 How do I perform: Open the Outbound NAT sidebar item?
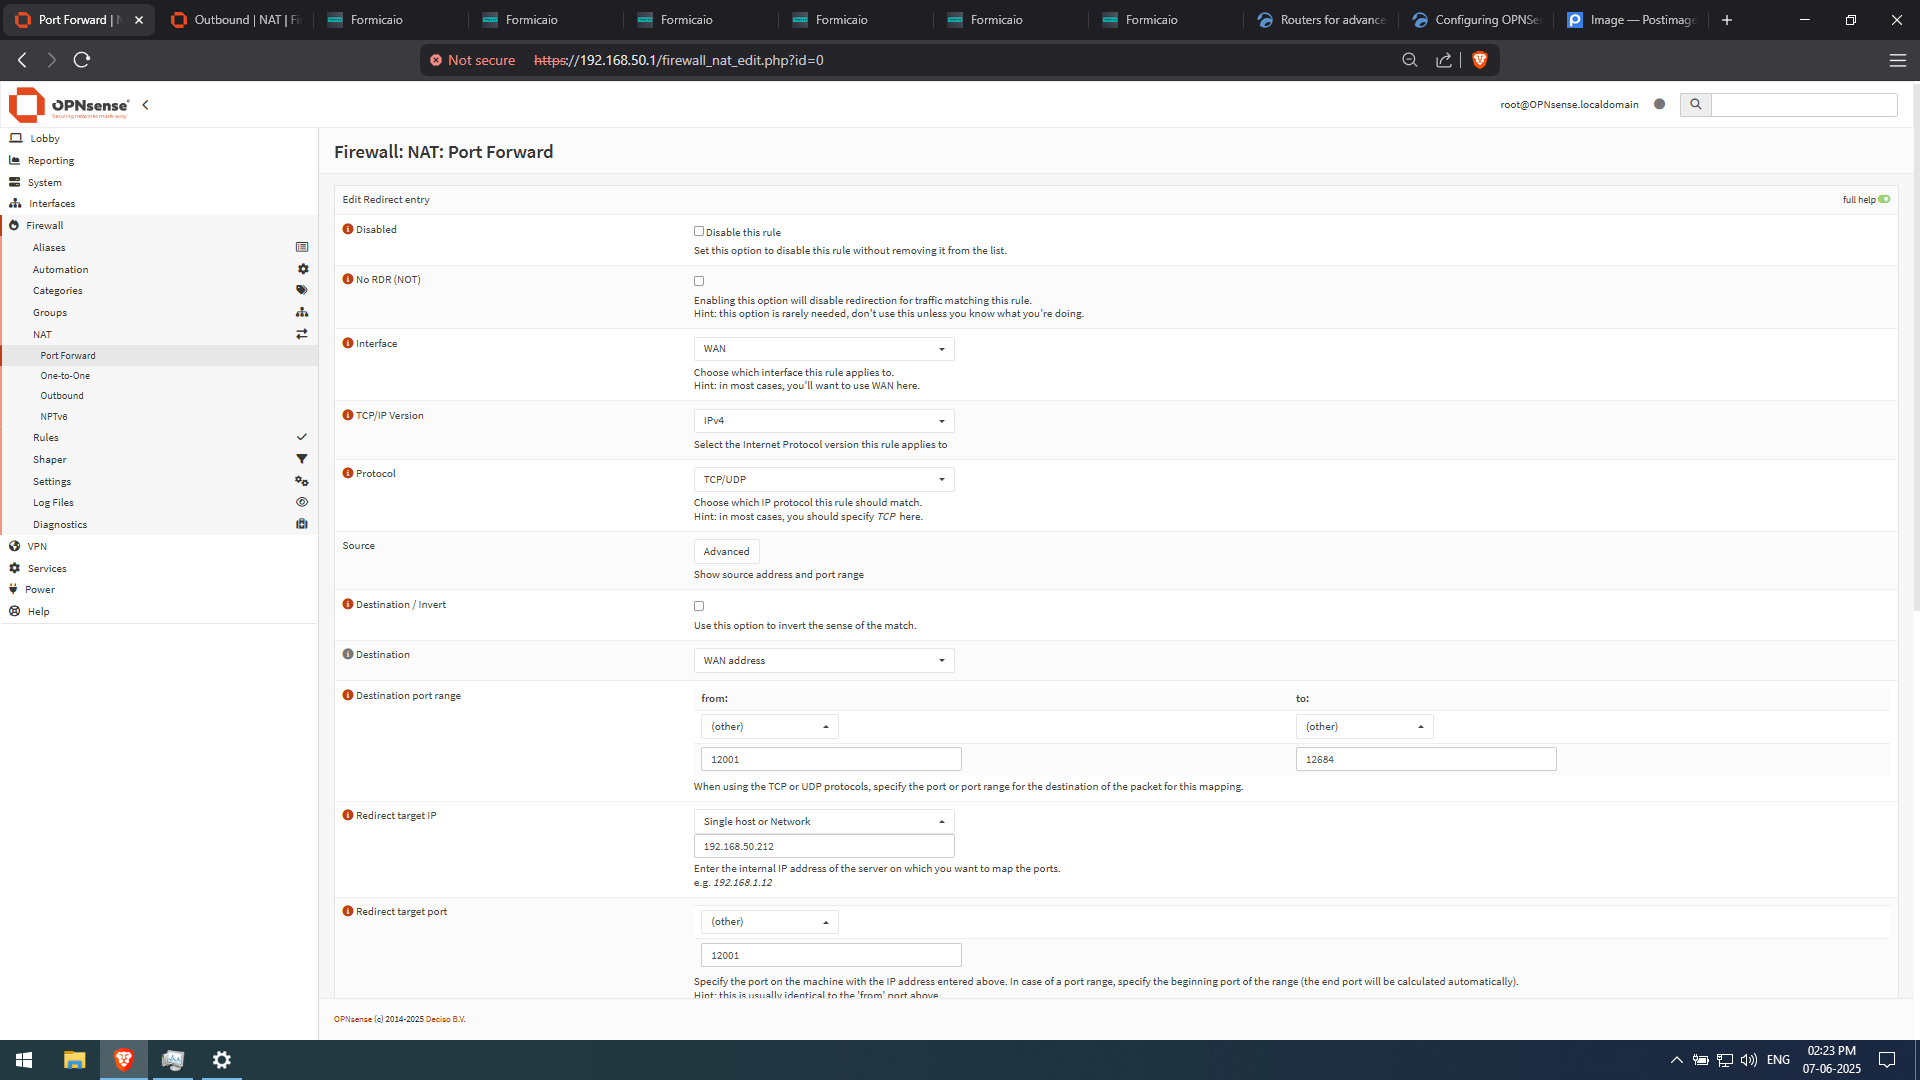(x=62, y=396)
